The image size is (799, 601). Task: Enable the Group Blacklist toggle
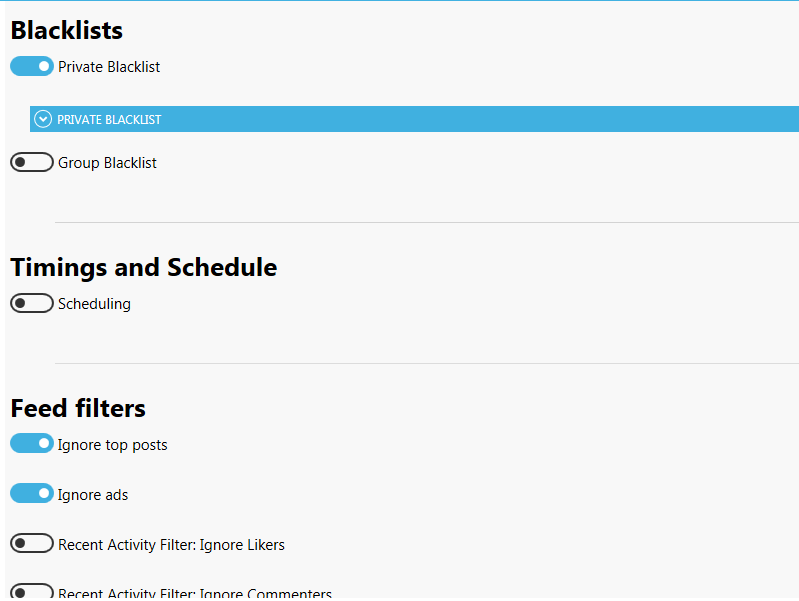(x=32, y=162)
